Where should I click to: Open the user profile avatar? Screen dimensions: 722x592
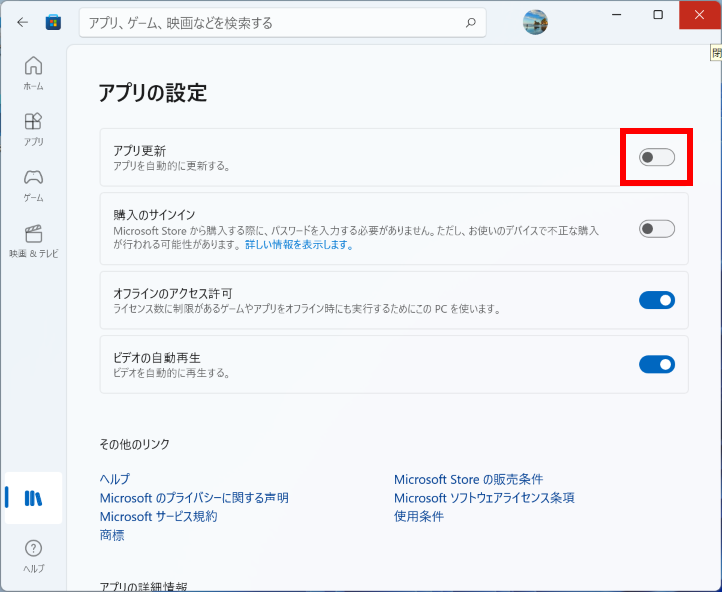click(x=535, y=22)
